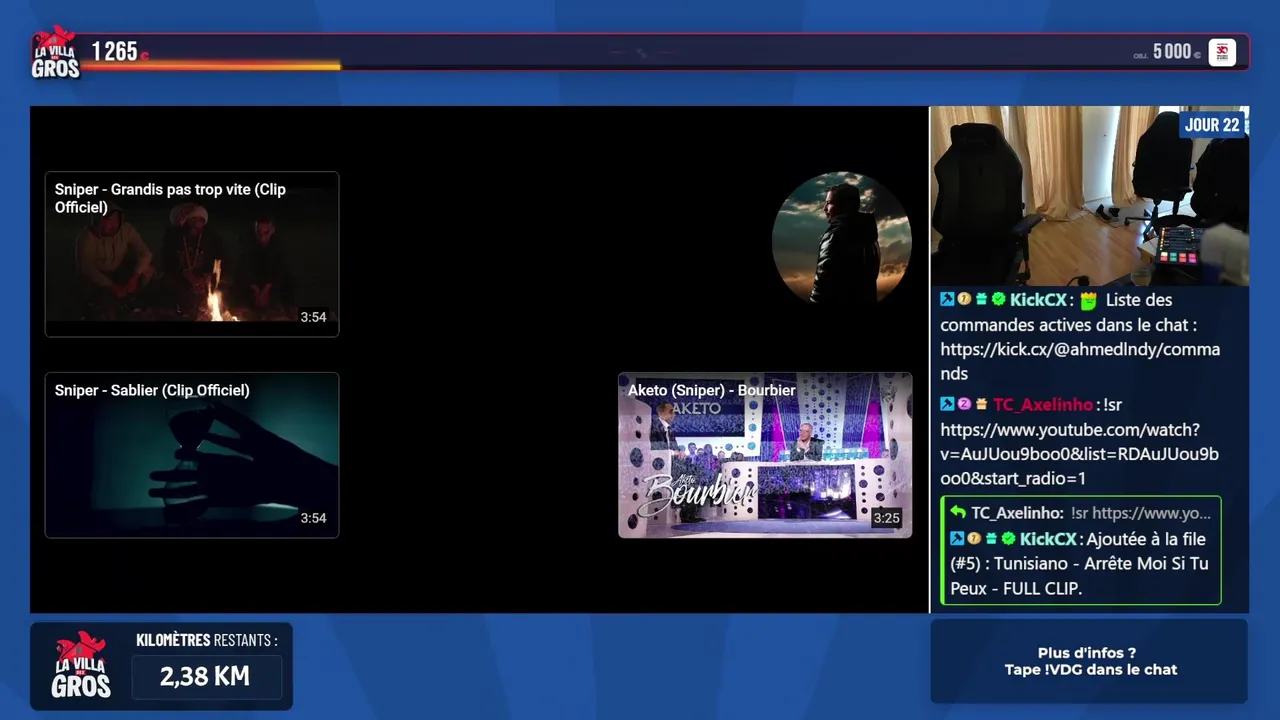This screenshot has width=1280, height=720.
Task: Click the 'Tunisiano - Arrête Moi Si Tu Peux' queue message
Action: (x=1080, y=563)
